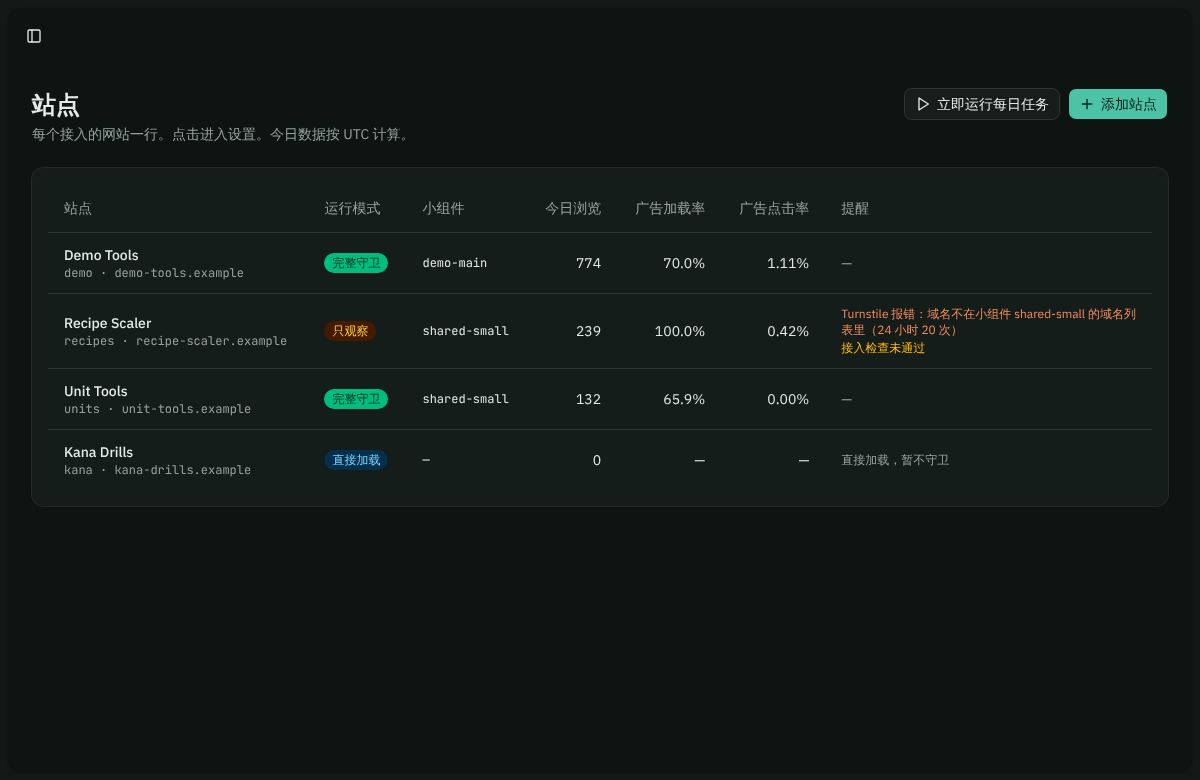Click the 1.11% ad click rate
Image resolution: width=1200 pixels, height=780 pixels.
click(788, 263)
